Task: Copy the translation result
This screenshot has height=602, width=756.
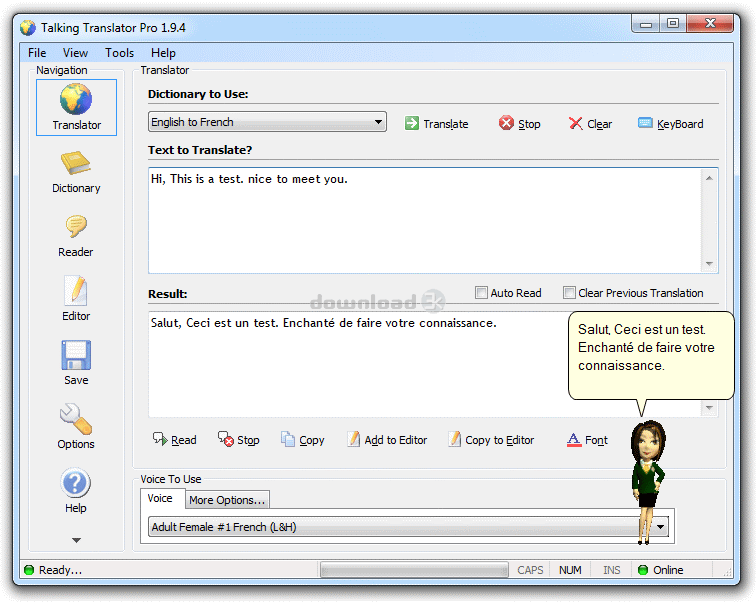Action: click(x=303, y=440)
